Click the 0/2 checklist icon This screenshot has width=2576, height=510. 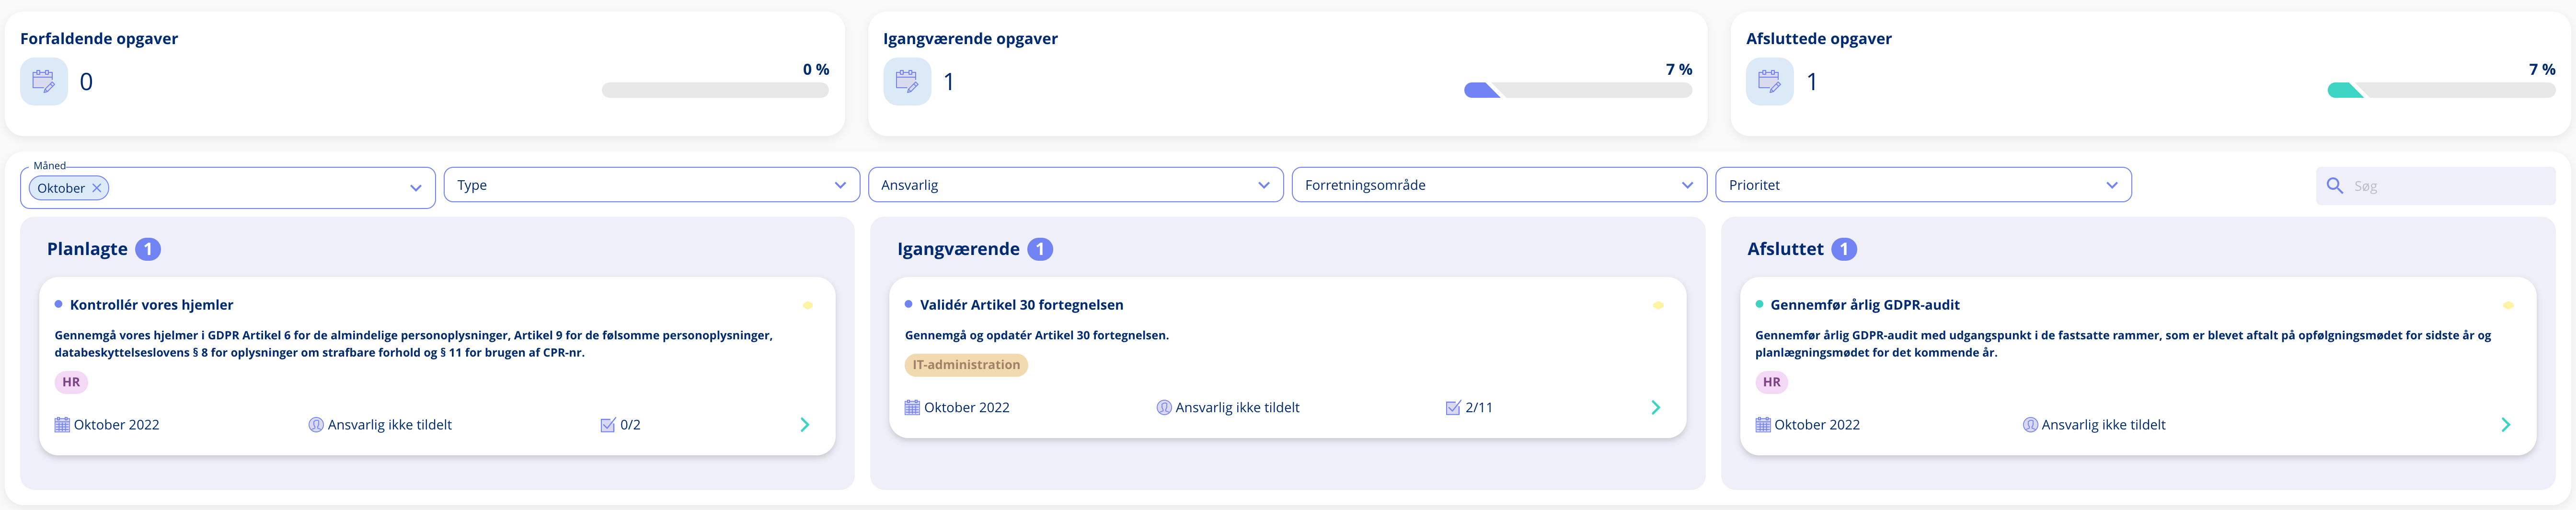pyautogui.click(x=608, y=425)
